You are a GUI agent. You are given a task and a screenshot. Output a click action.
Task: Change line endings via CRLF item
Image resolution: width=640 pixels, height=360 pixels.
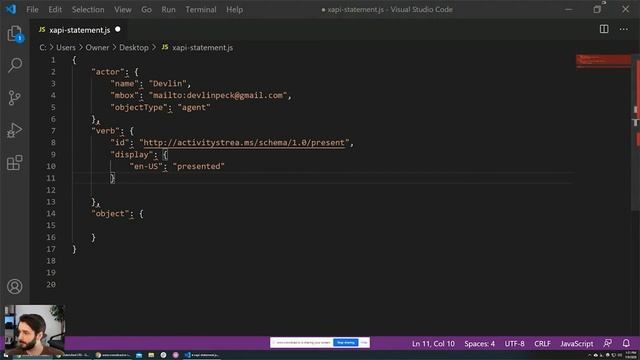point(542,344)
